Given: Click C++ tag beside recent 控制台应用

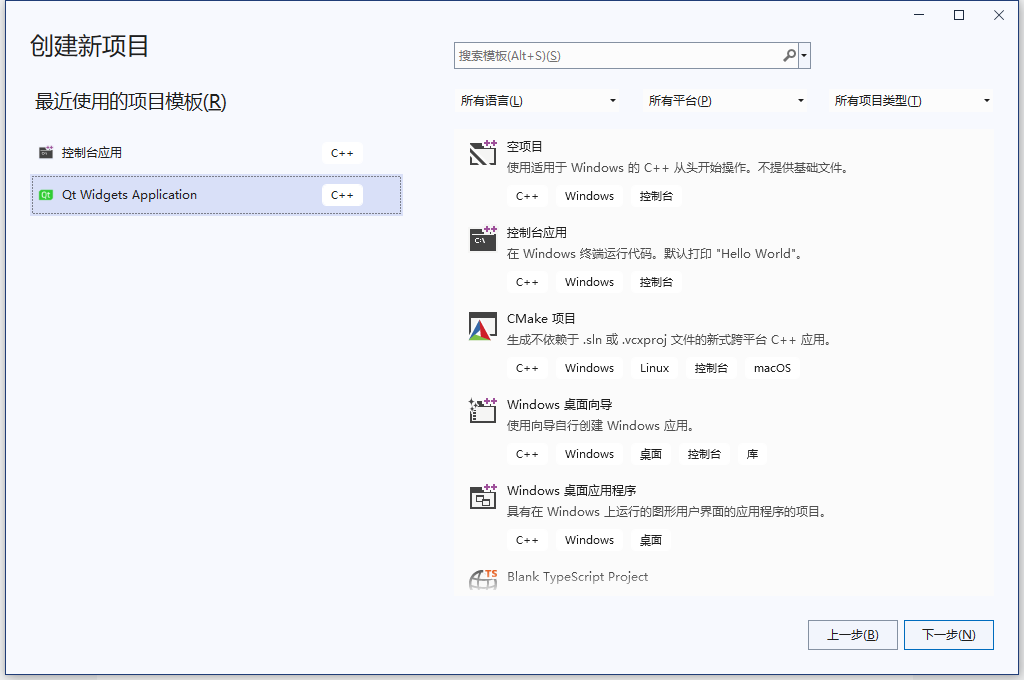Looking at the screenshot, I should [x=342, y=153].
